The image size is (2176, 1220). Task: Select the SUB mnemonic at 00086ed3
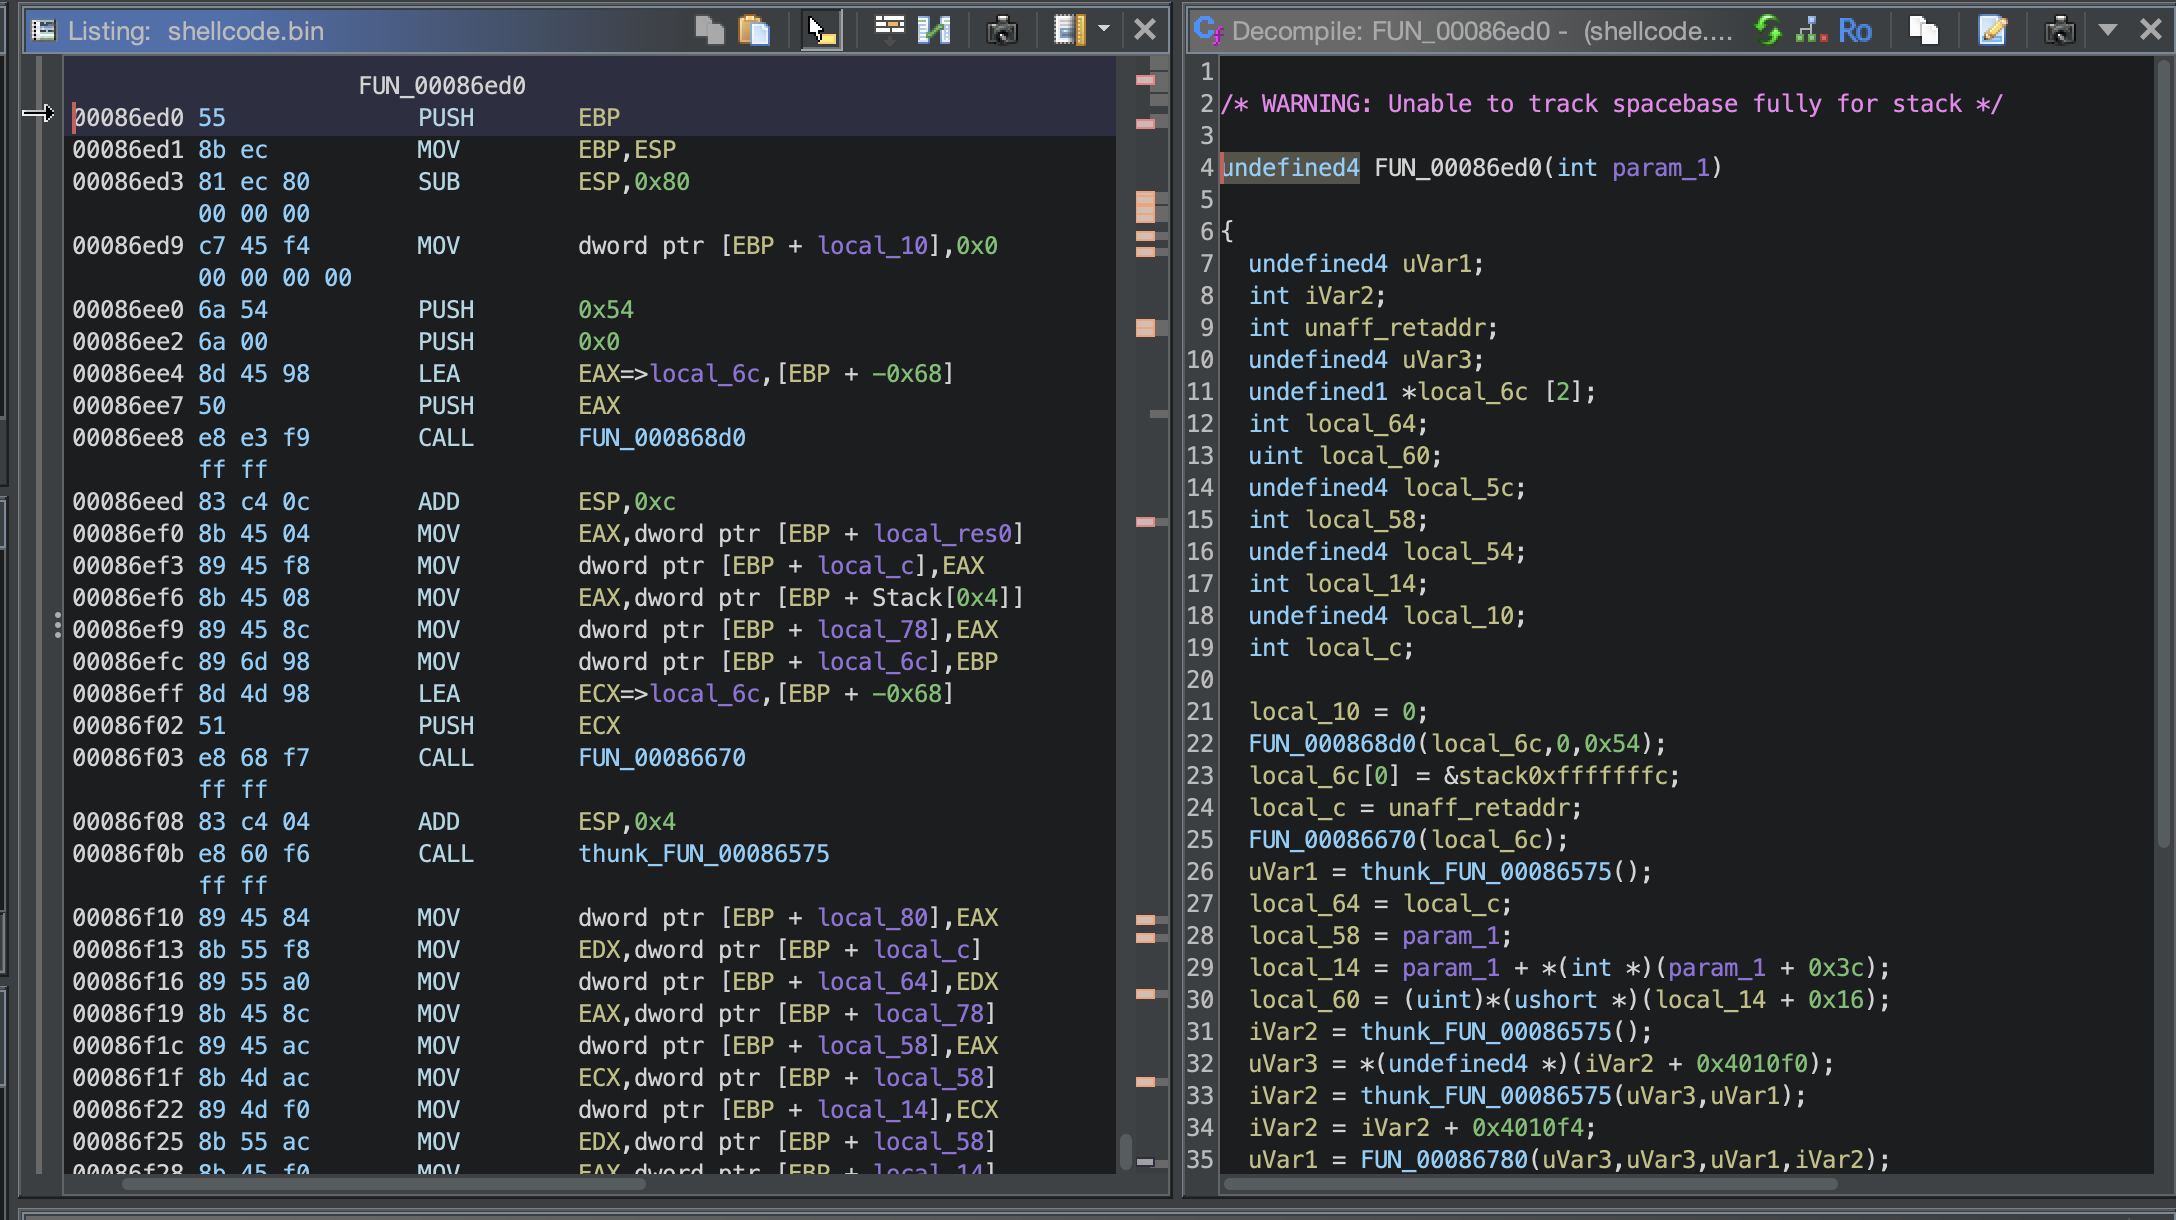click(x=439, y=181)
